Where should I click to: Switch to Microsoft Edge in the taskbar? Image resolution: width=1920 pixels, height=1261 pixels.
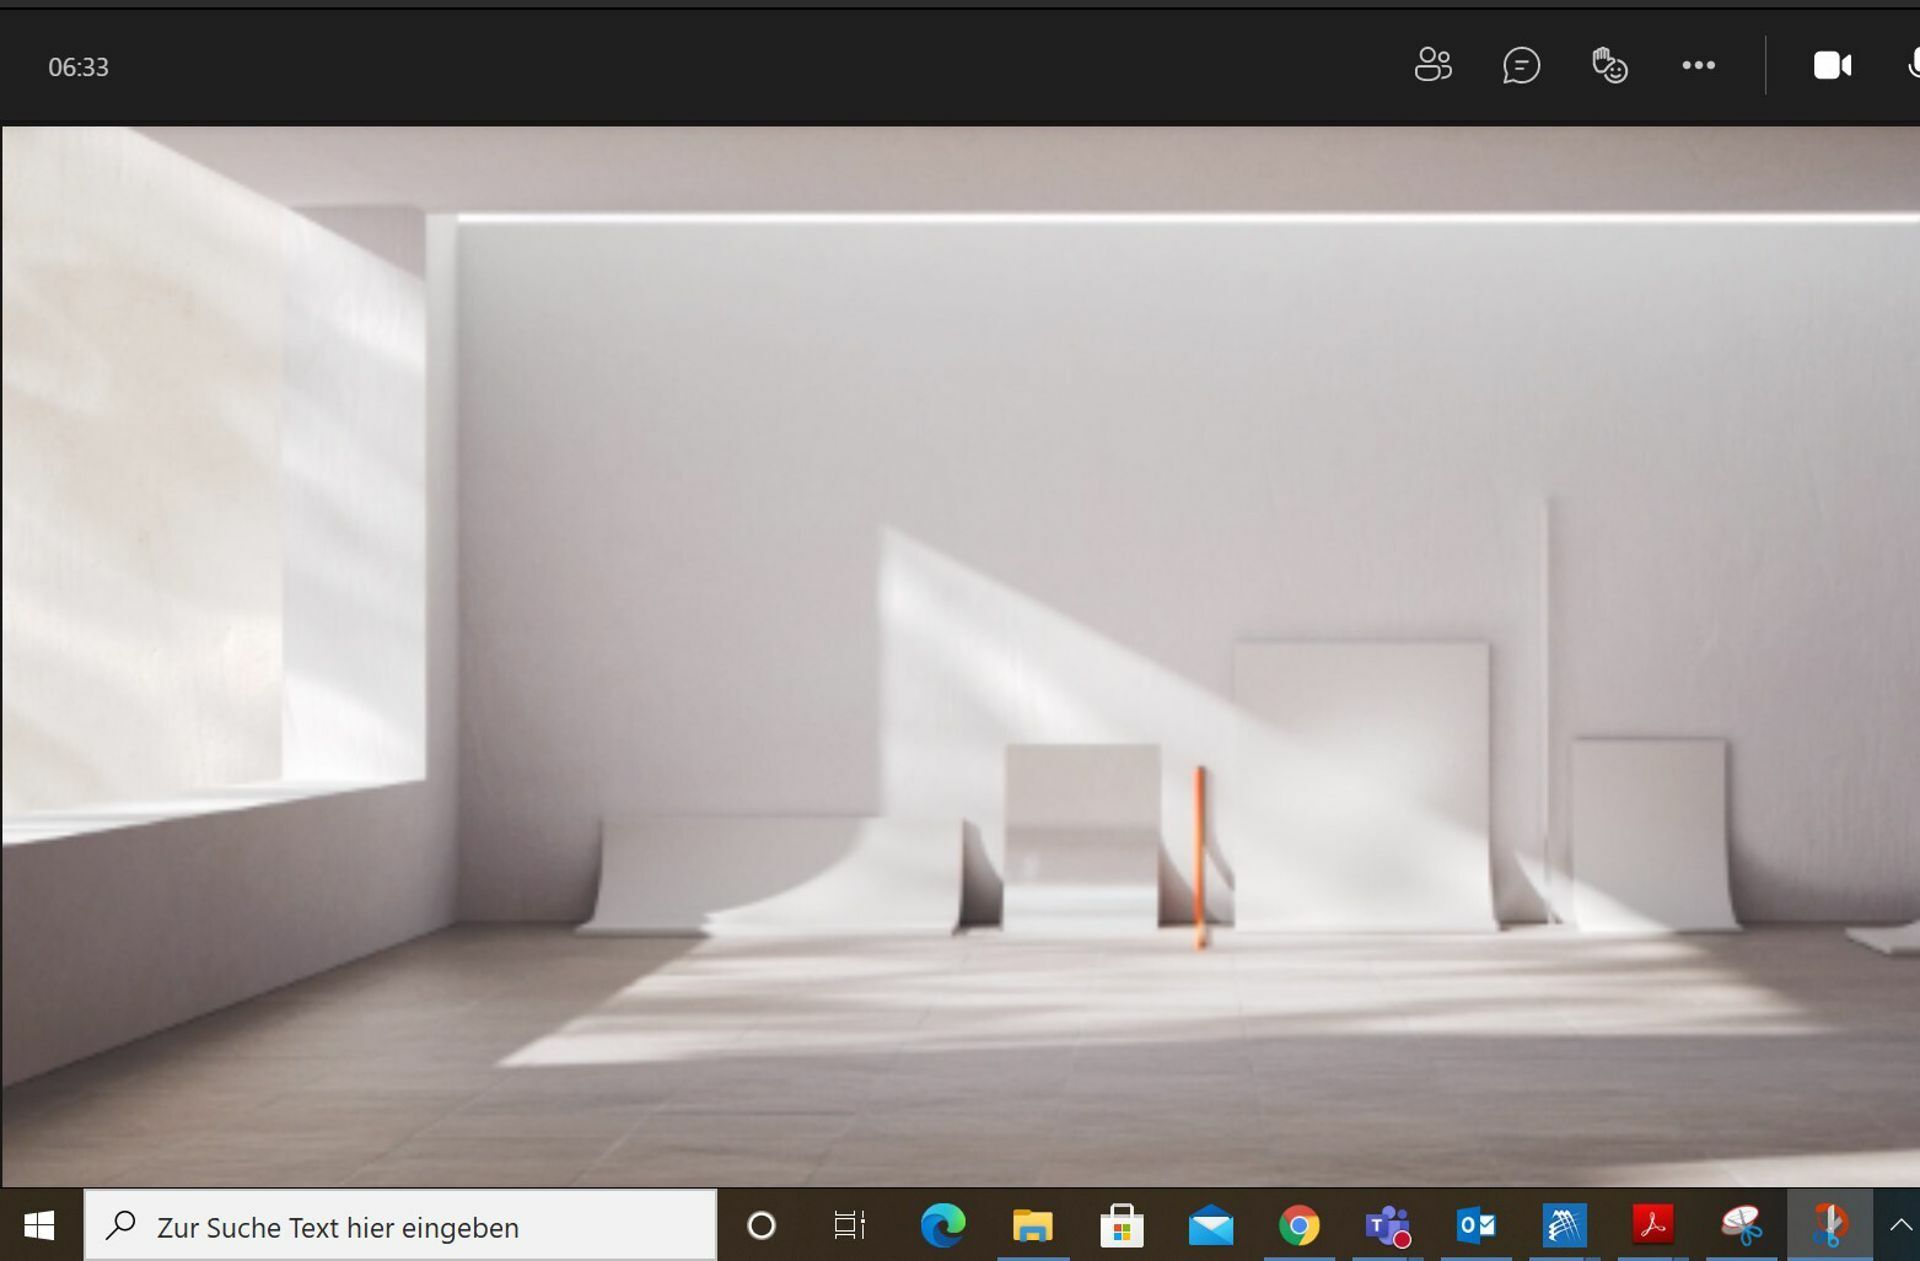[x=943, y=1225]
